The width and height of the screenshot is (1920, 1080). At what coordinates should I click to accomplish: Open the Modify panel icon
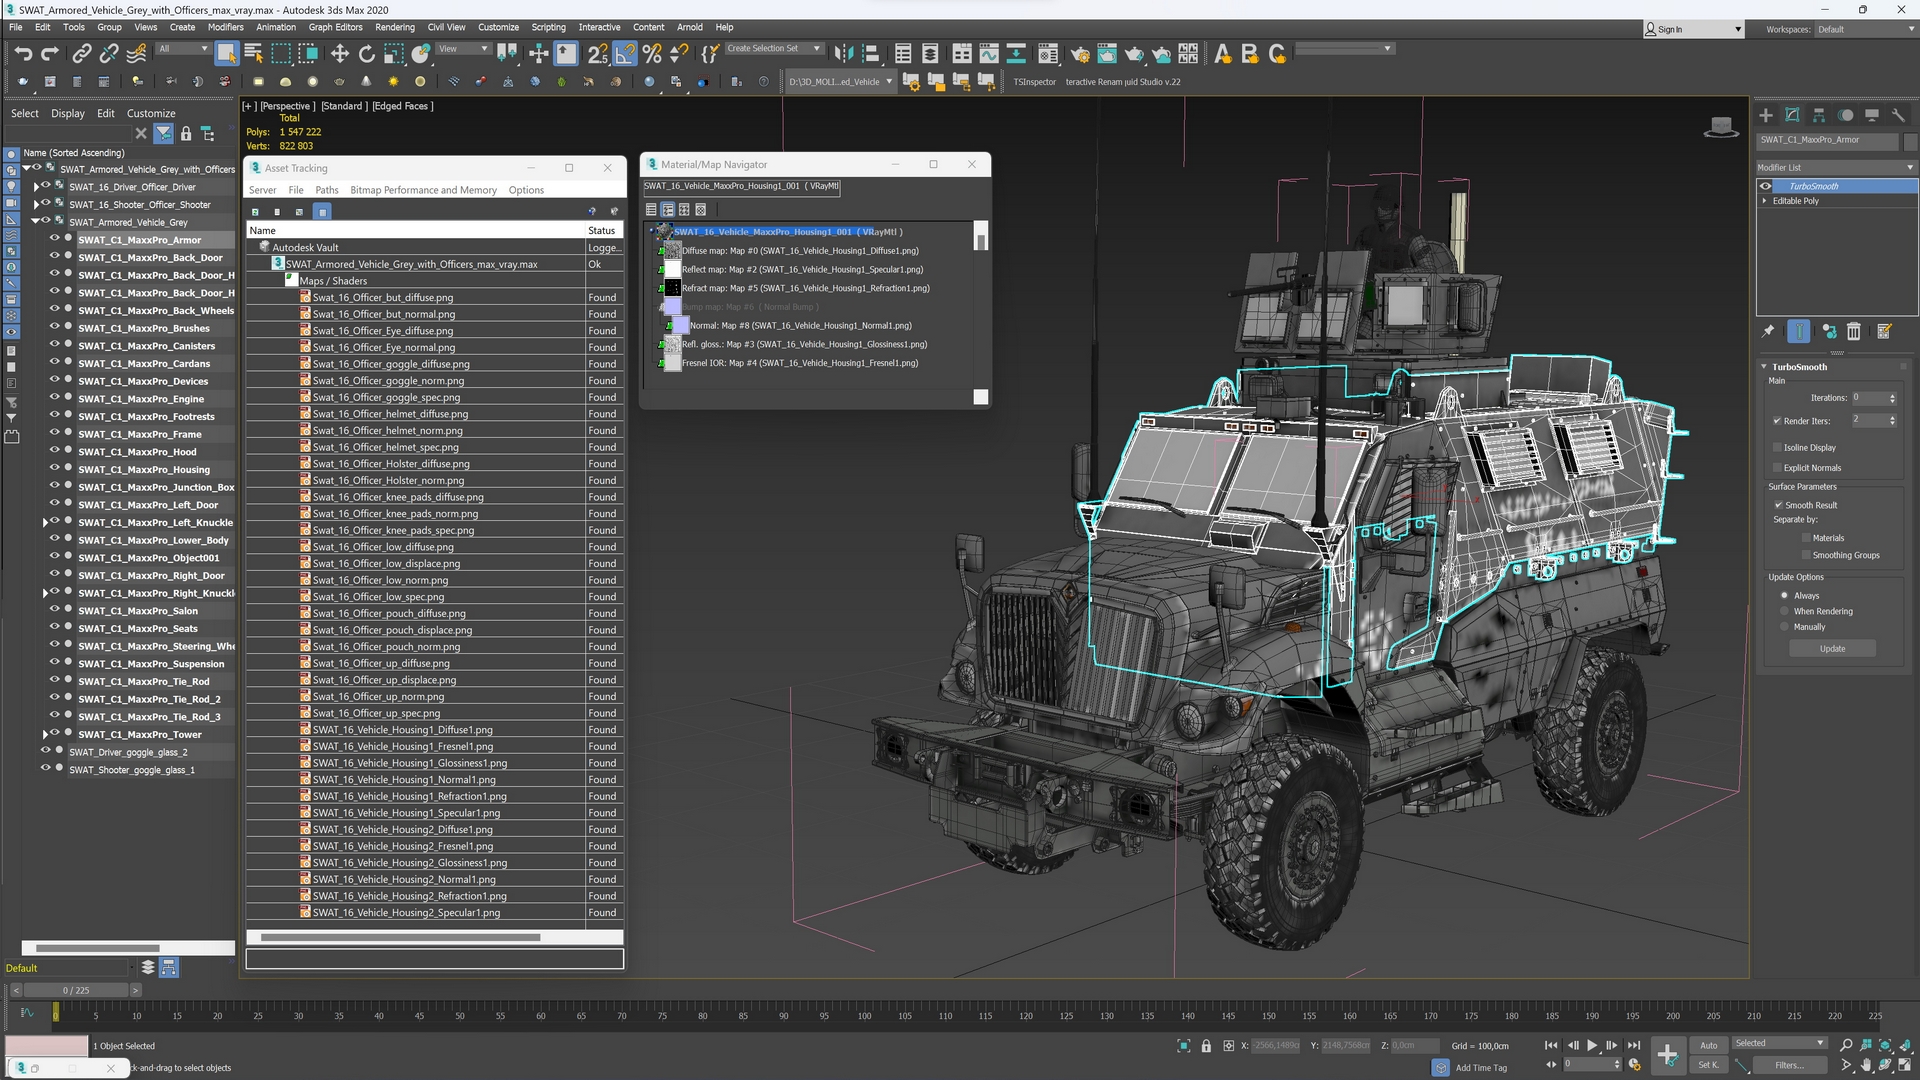coord(1792,116)
